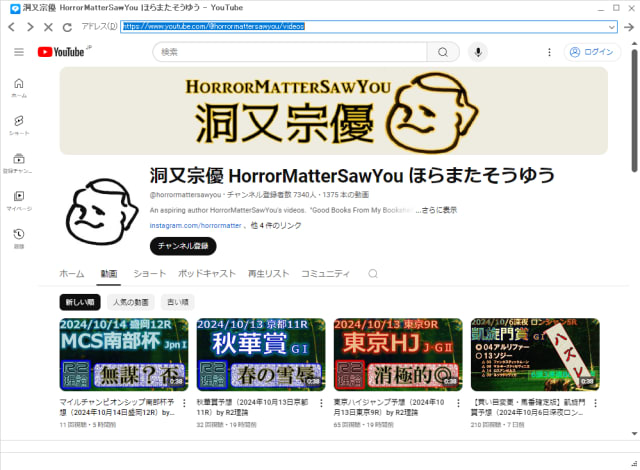
Task: Click the channel avatar face drawing
Action: 102,211
